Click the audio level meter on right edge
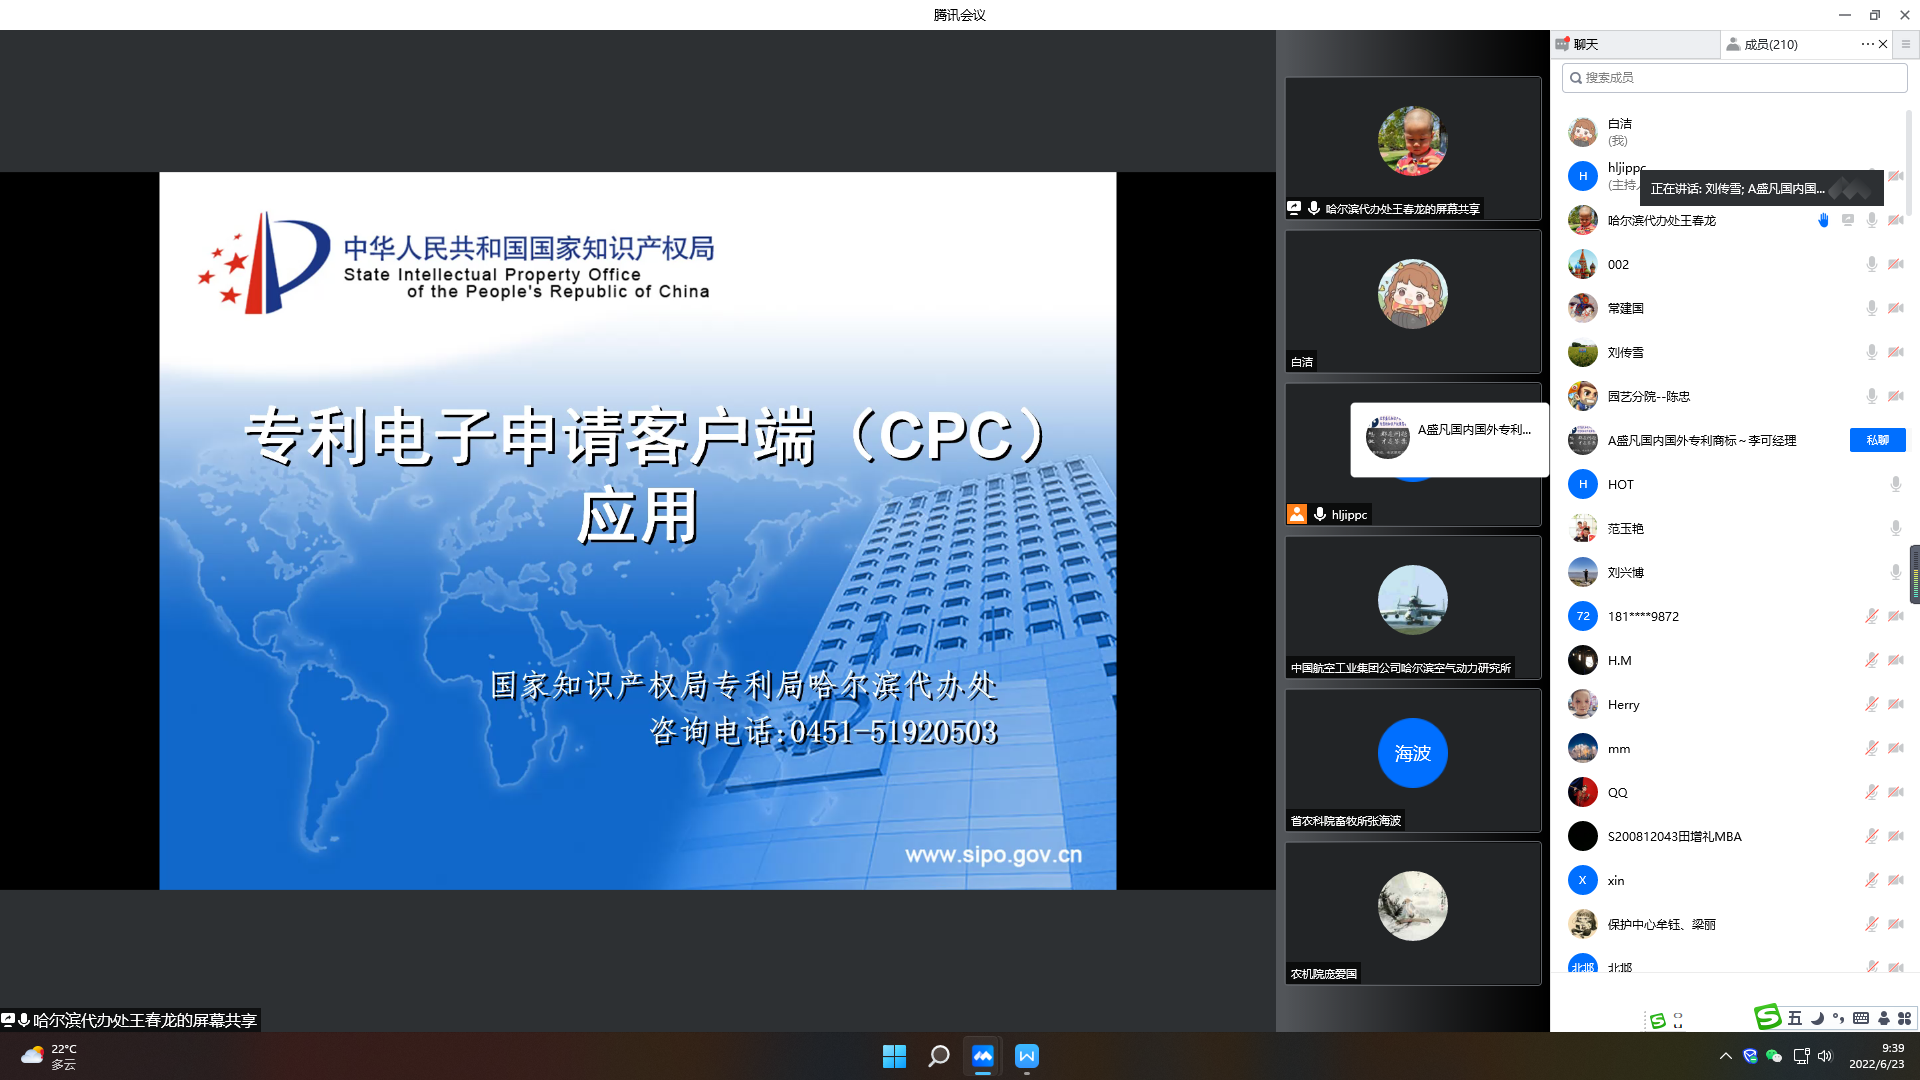 [x=1915, y=575]
